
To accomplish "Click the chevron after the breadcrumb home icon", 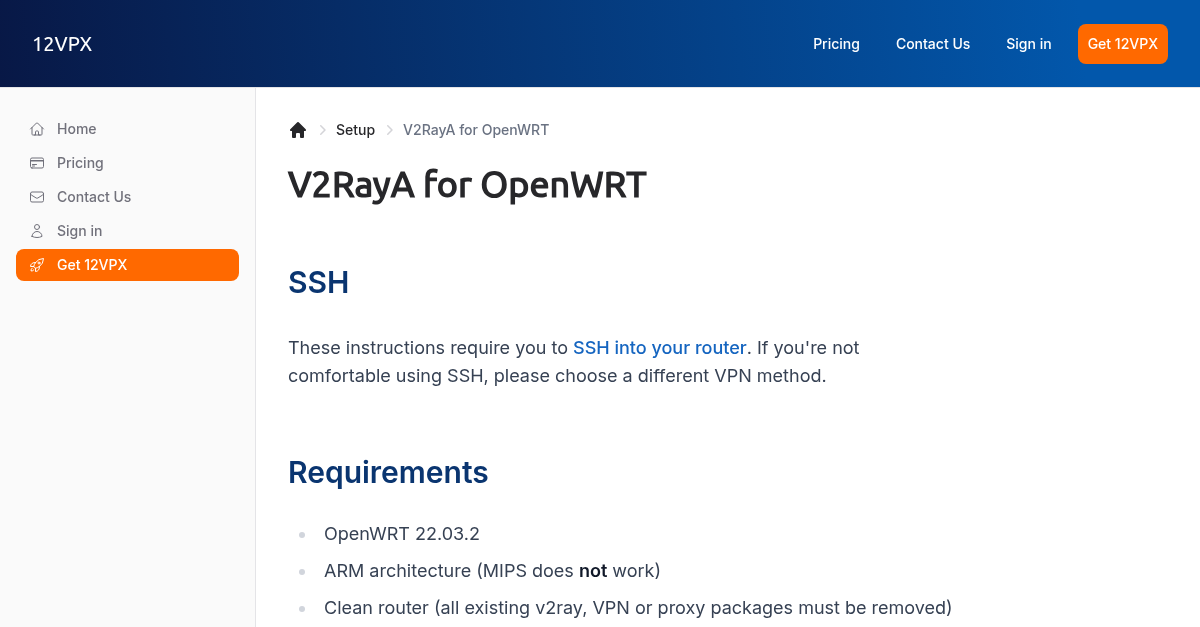I will point(322,130).
